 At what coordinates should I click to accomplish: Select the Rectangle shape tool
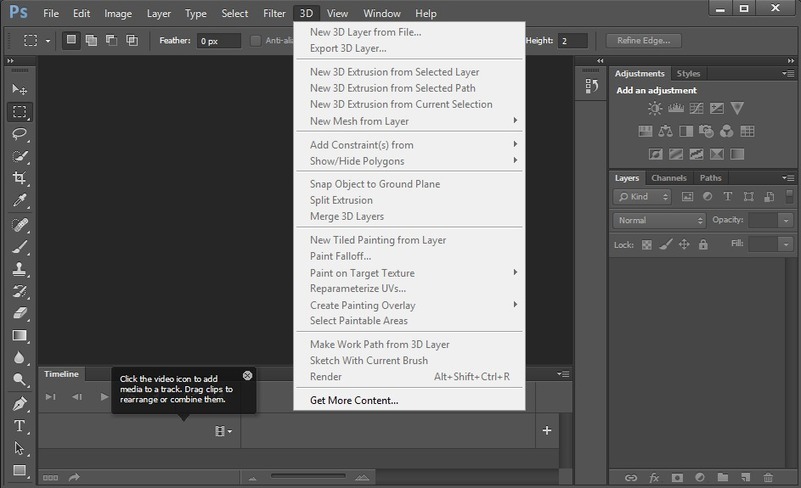[19, 470]
